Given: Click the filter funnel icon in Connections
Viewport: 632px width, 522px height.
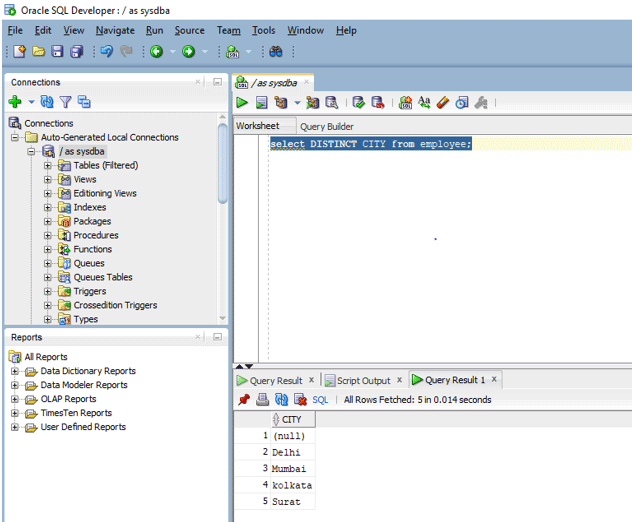Looking at the screenshot, I should pyautogui.click(x=65, y=102).
